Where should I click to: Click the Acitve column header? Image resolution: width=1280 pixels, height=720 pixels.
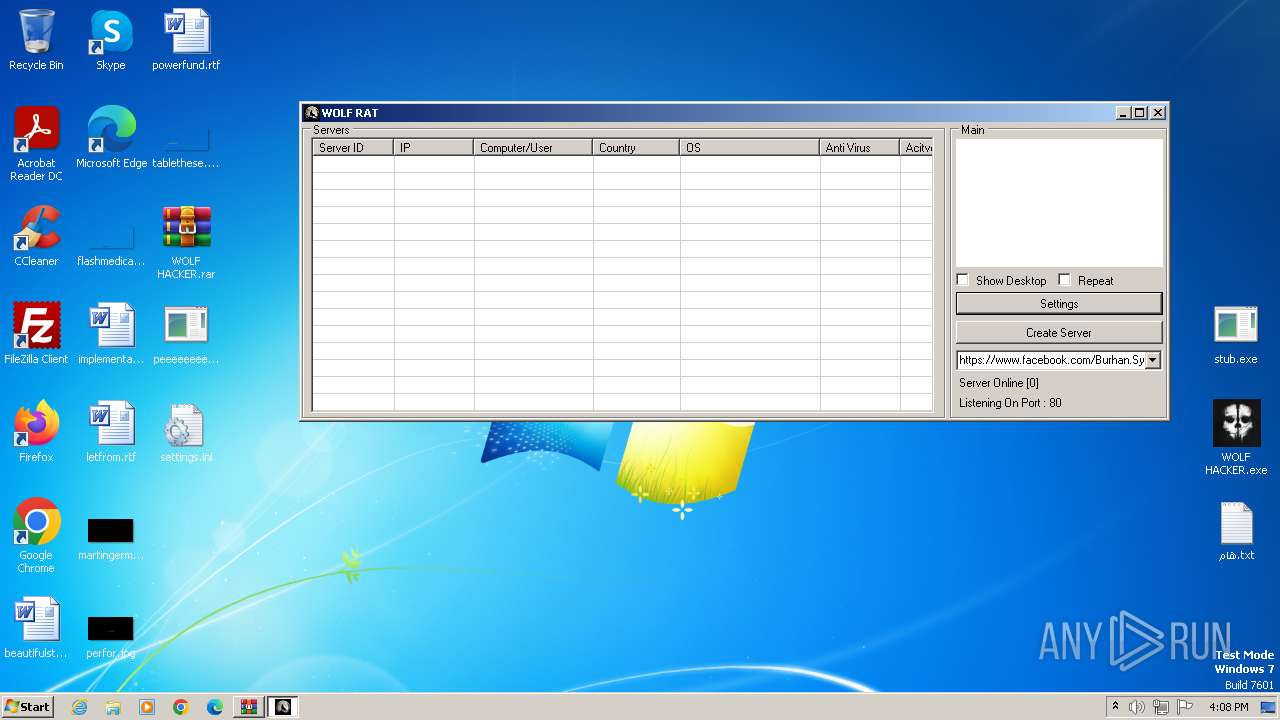[x=917, y=147]
